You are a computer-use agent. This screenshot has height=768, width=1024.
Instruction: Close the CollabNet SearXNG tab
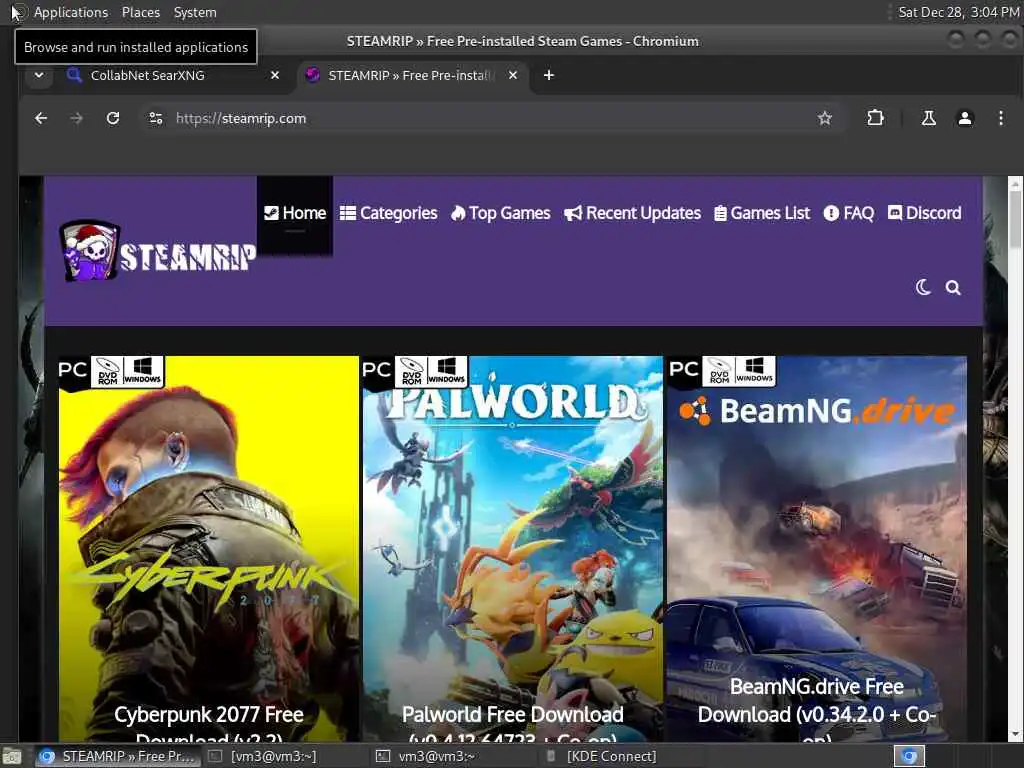pos(275,75)
